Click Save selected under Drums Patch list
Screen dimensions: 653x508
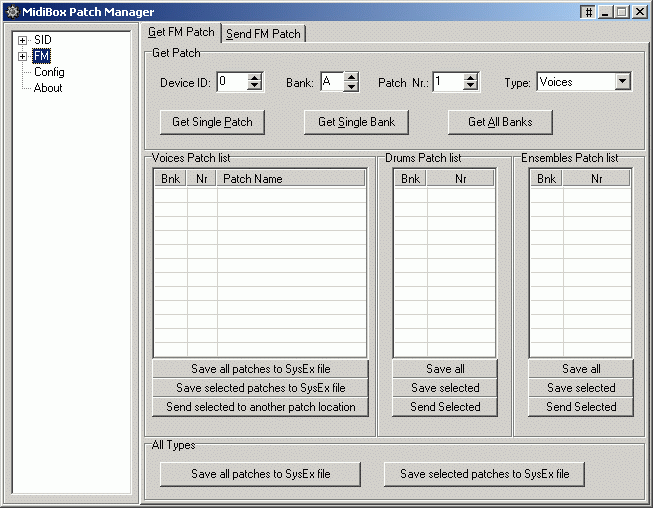click(x=445, y=388)
